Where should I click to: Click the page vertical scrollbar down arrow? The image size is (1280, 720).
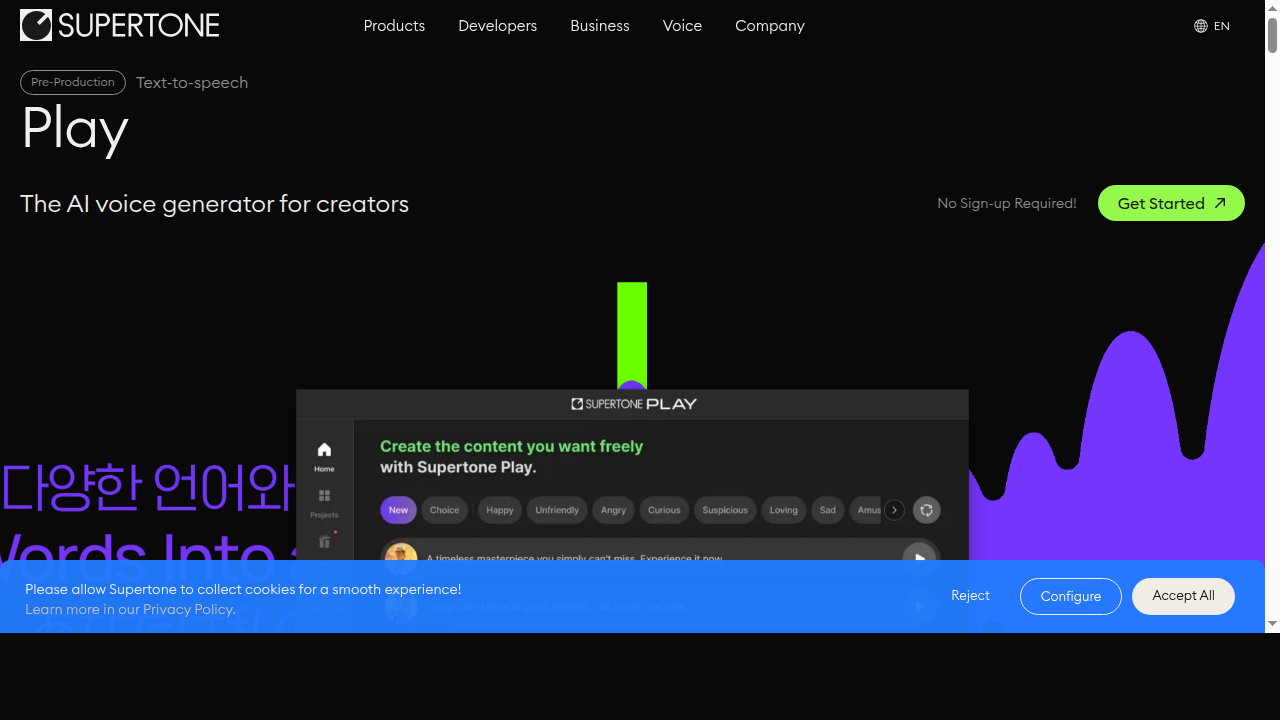coord(1272,623)
